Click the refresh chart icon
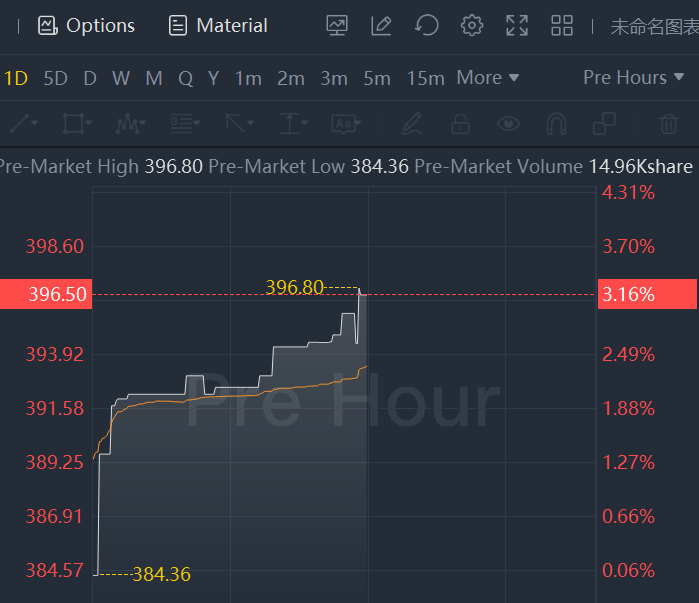Screen dimensions: 699x603 [x=427, y=26]
